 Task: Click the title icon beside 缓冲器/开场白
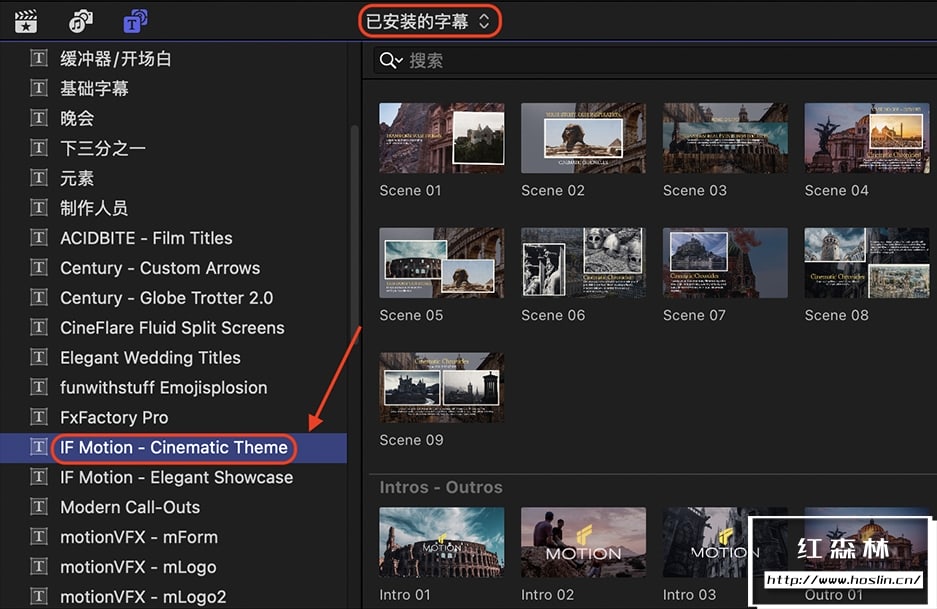[39, 58]
